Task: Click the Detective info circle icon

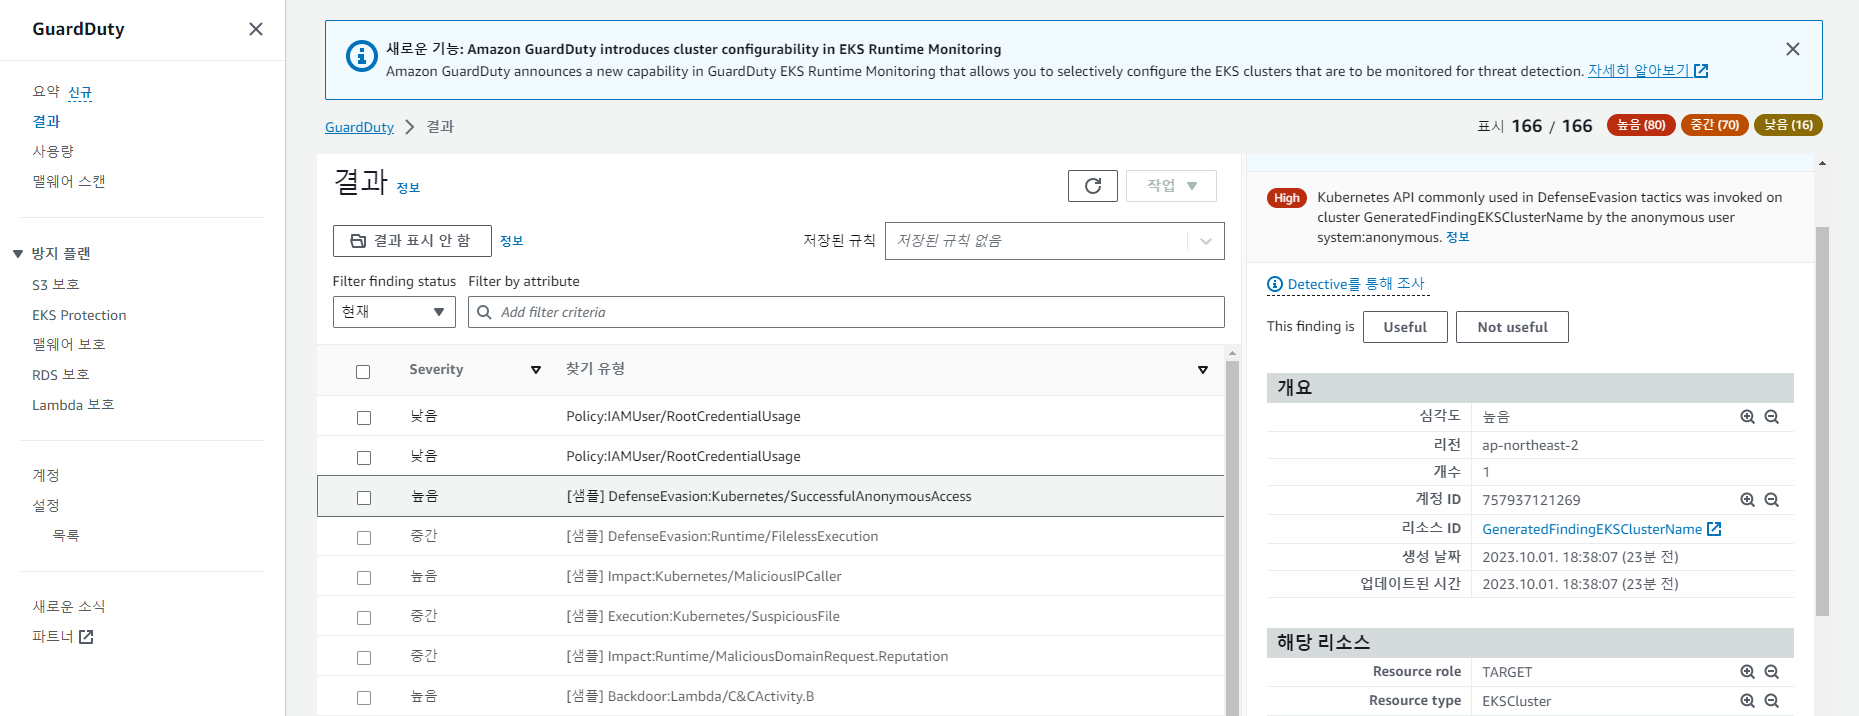Action: point(1275,285)
